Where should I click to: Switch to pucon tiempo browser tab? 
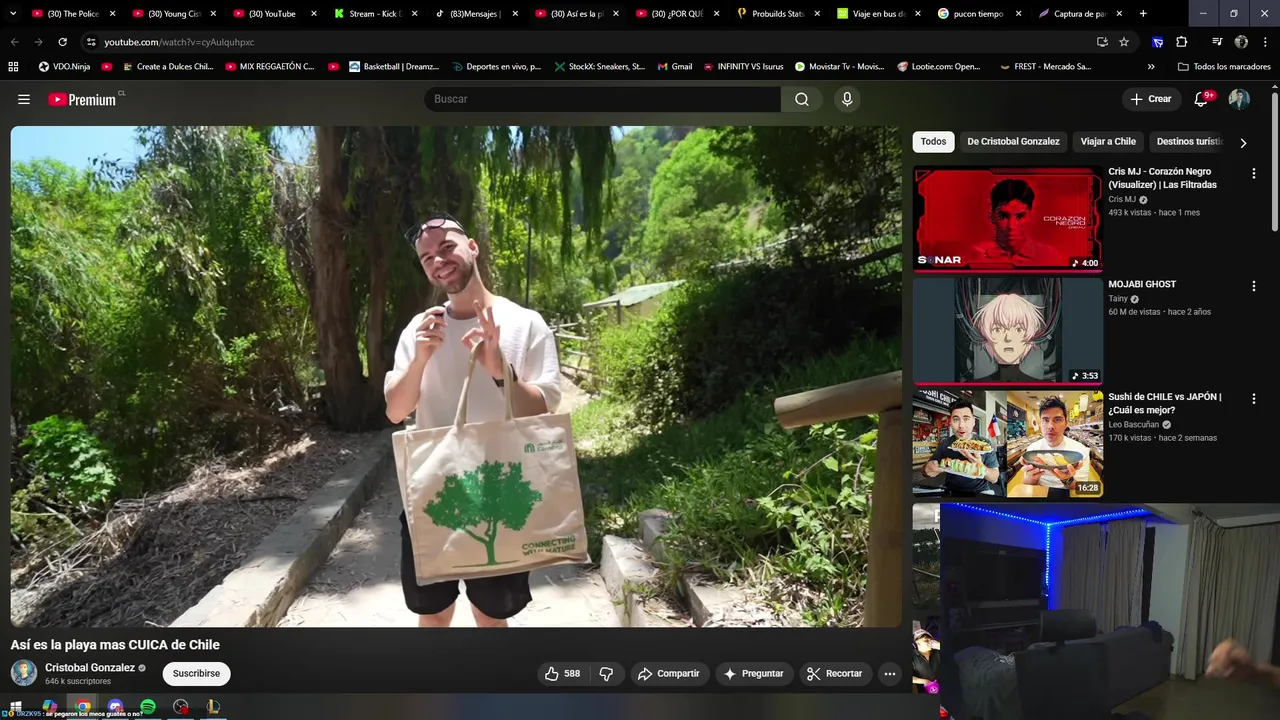coord(979,14)
